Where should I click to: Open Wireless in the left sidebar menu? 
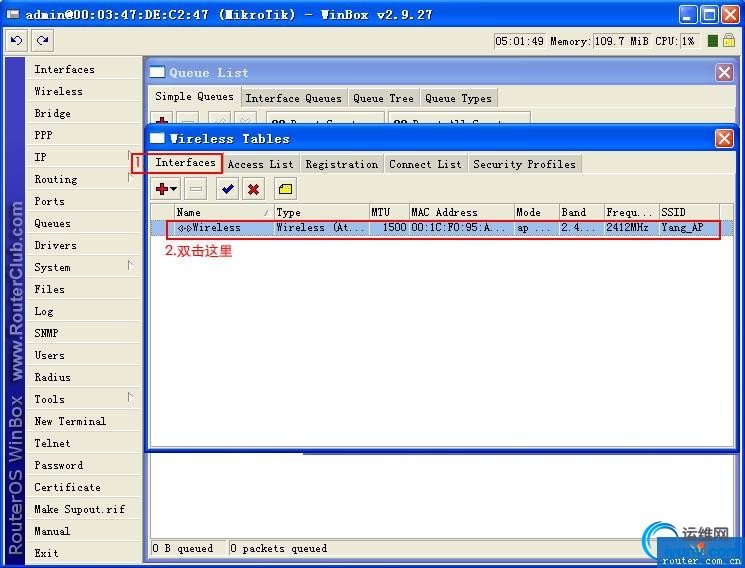pyautogui.click(x=83, y=91)
